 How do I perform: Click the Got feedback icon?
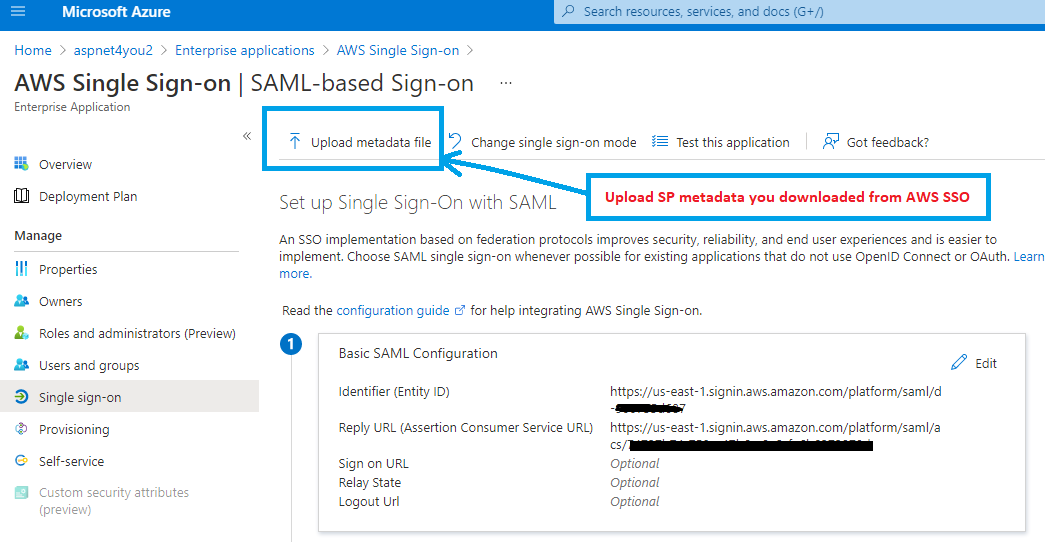pyautogui.click(x=830, y=142)
